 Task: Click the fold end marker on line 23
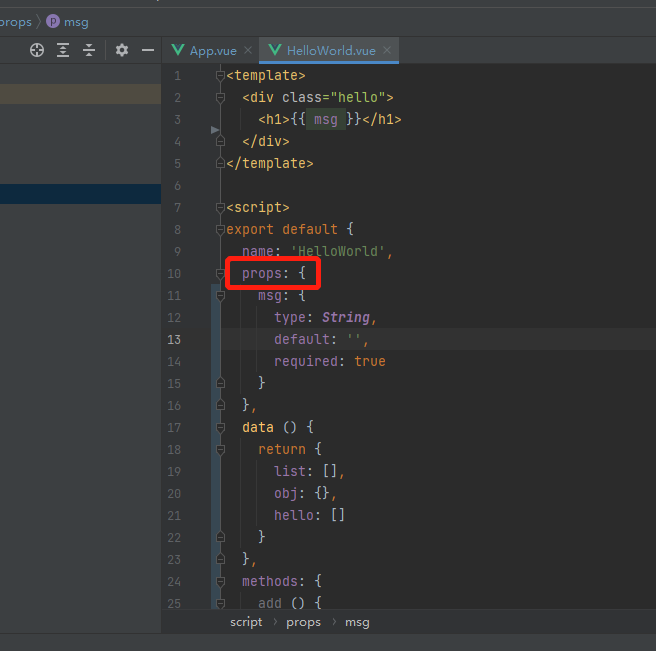(x=220, y=559)
